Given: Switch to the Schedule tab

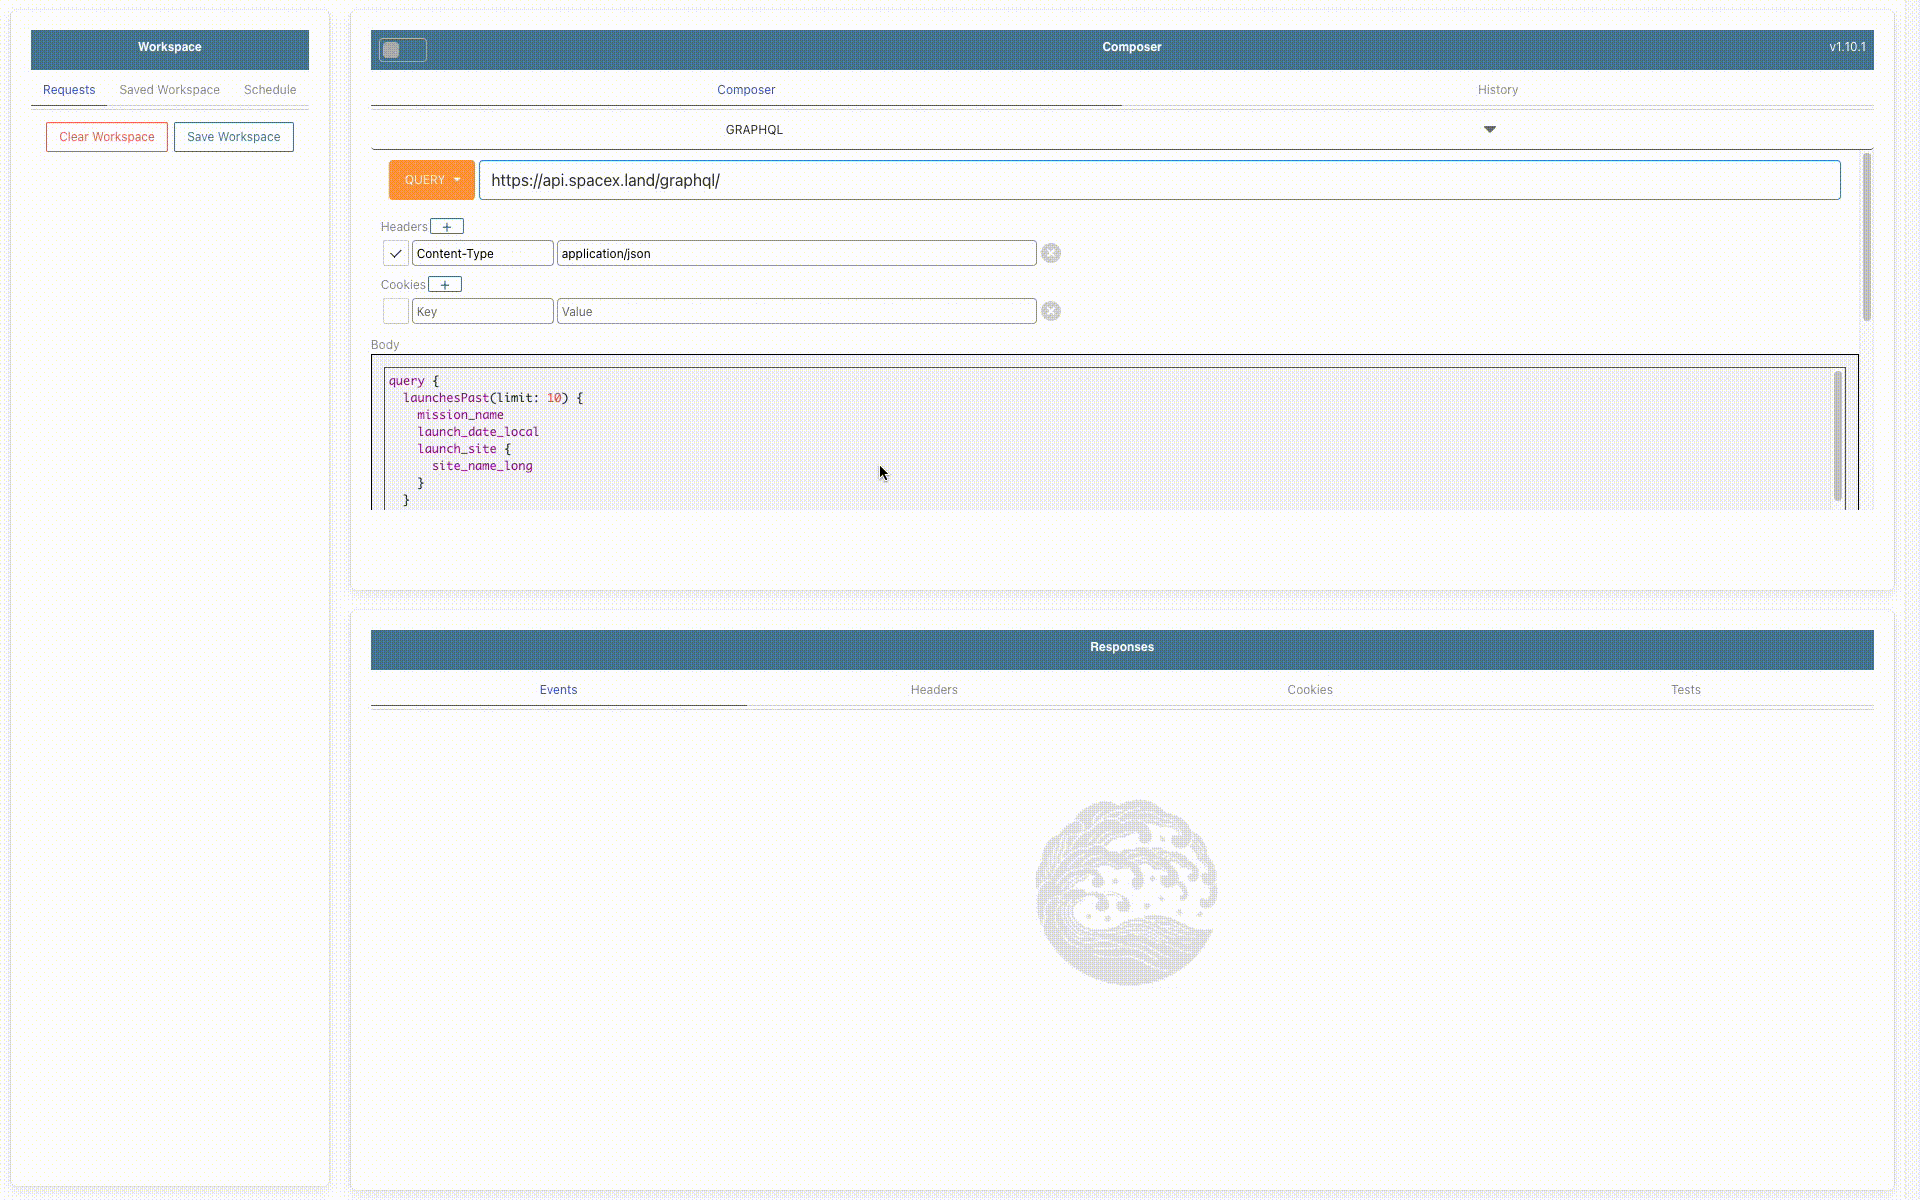Looking at the screenshot, I should tap(270, 90).
